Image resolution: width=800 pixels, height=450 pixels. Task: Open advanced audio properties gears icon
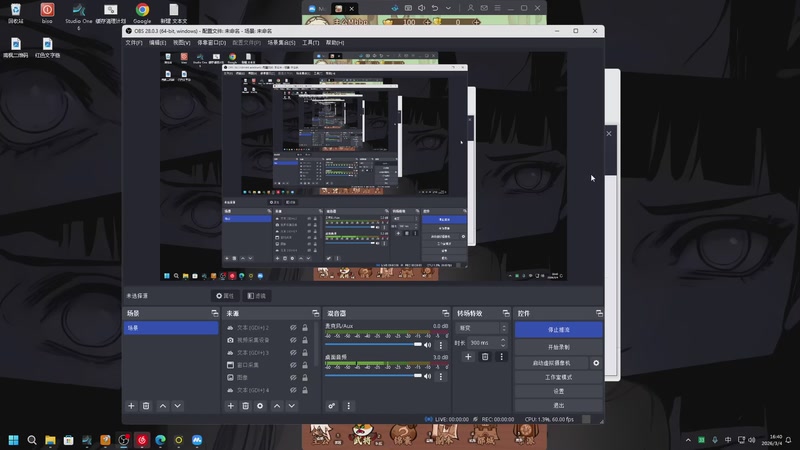pos(332,406)
